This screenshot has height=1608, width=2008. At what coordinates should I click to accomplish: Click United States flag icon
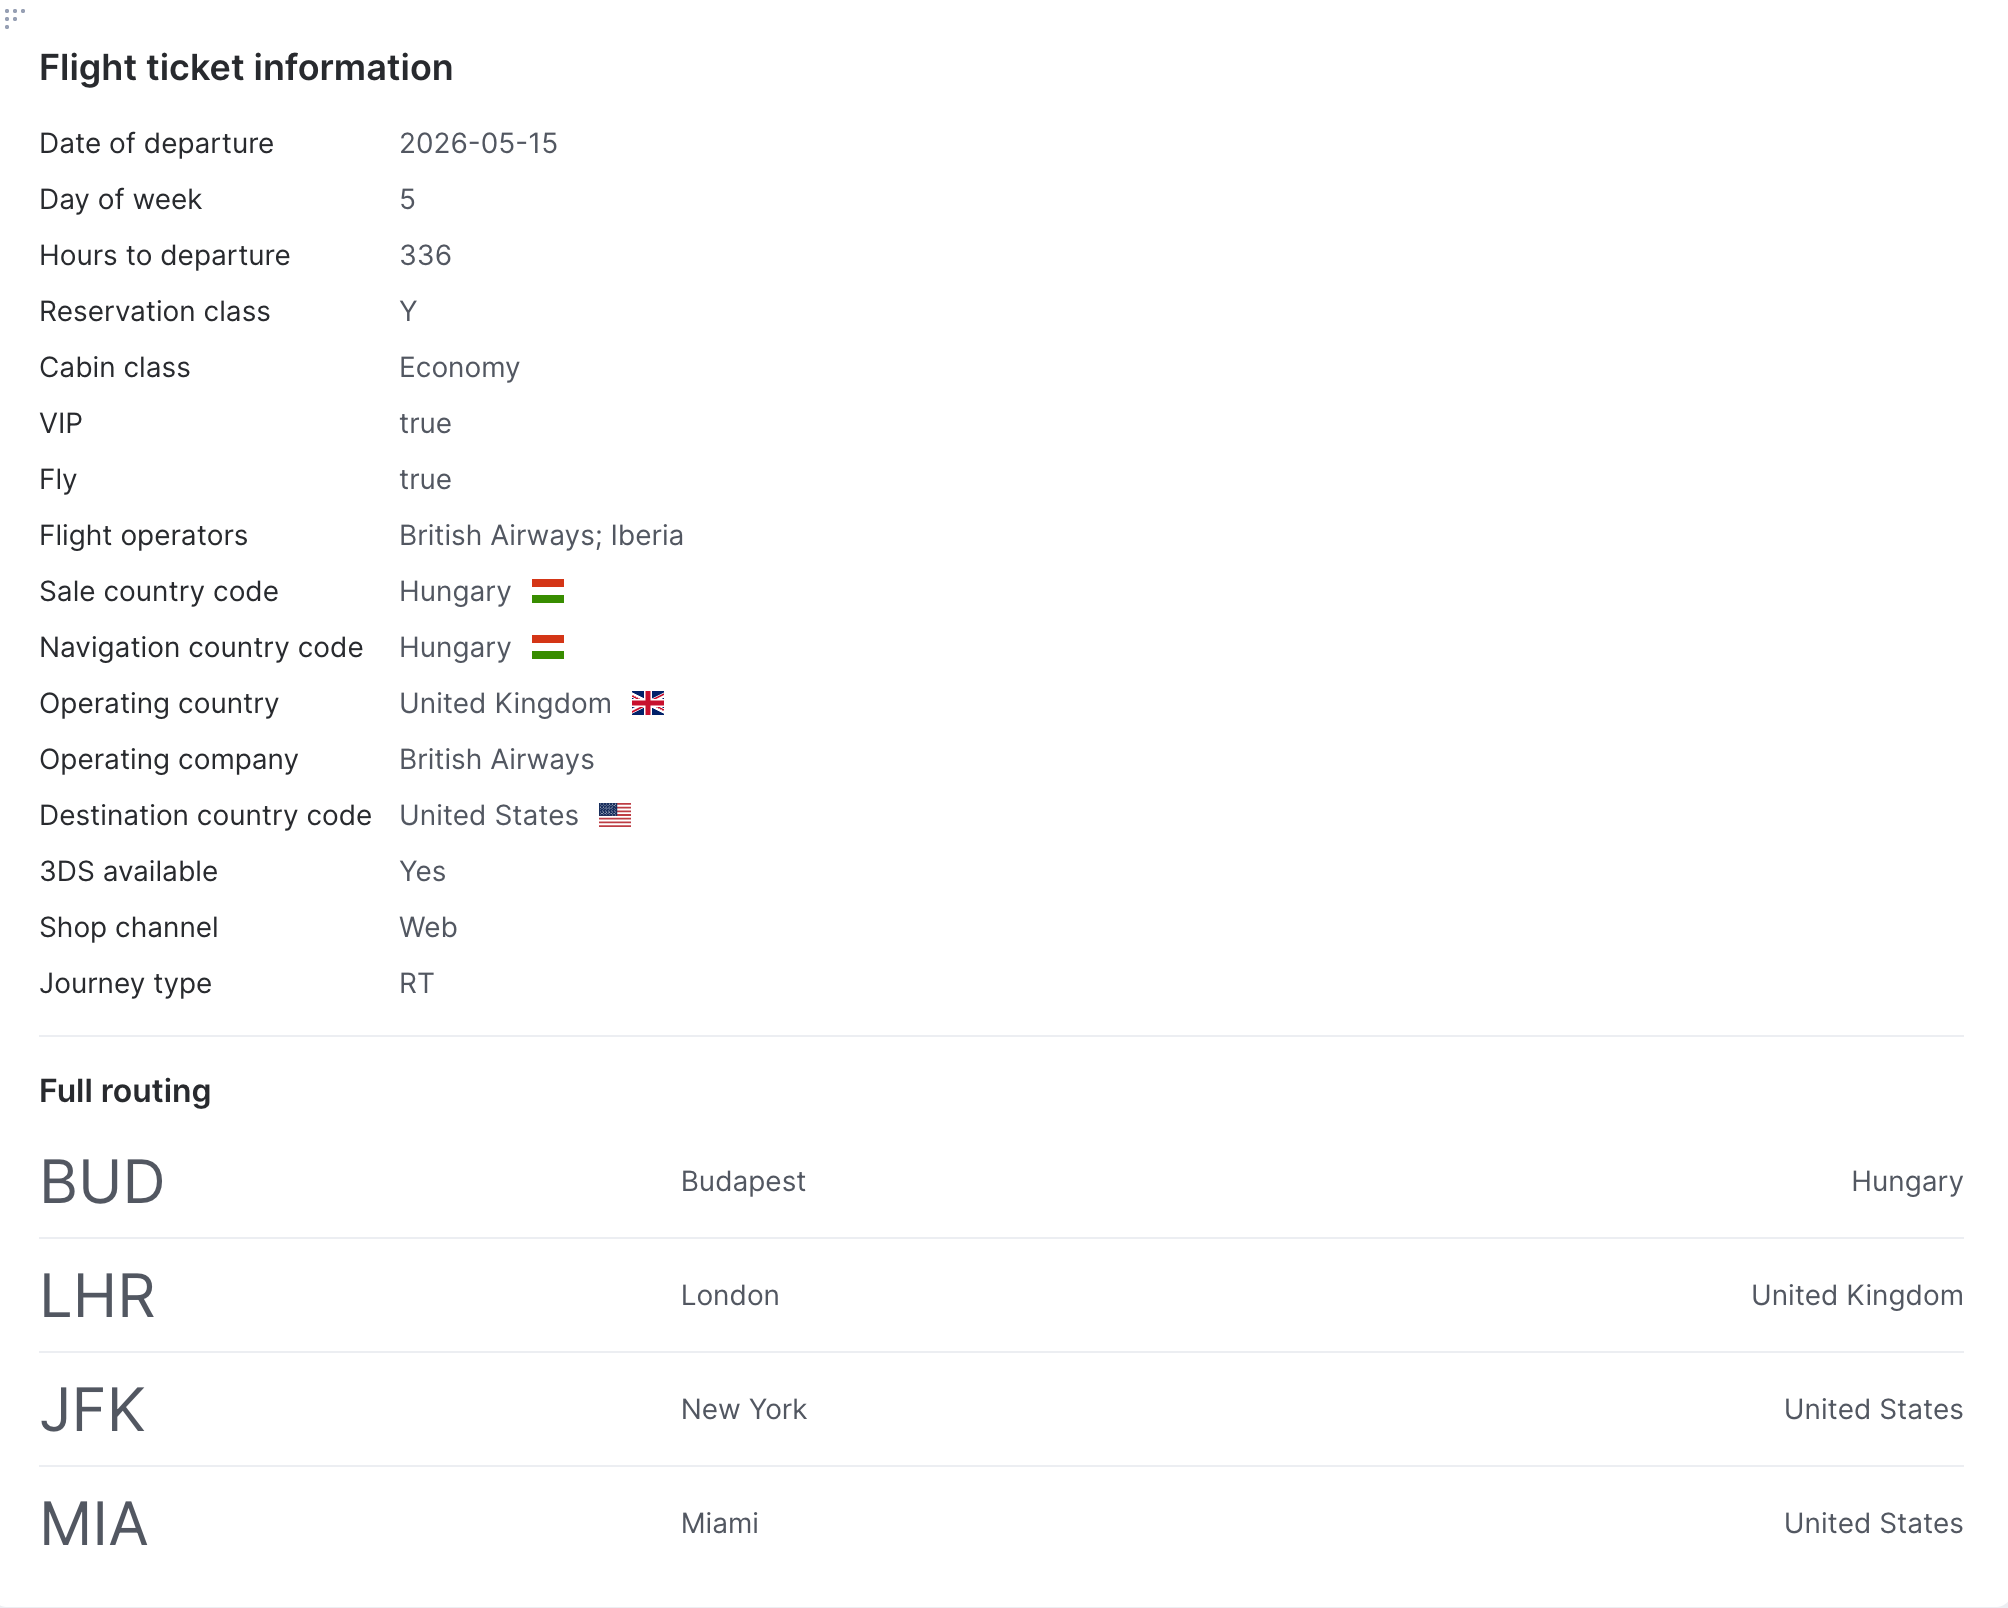tap(614, 815)
